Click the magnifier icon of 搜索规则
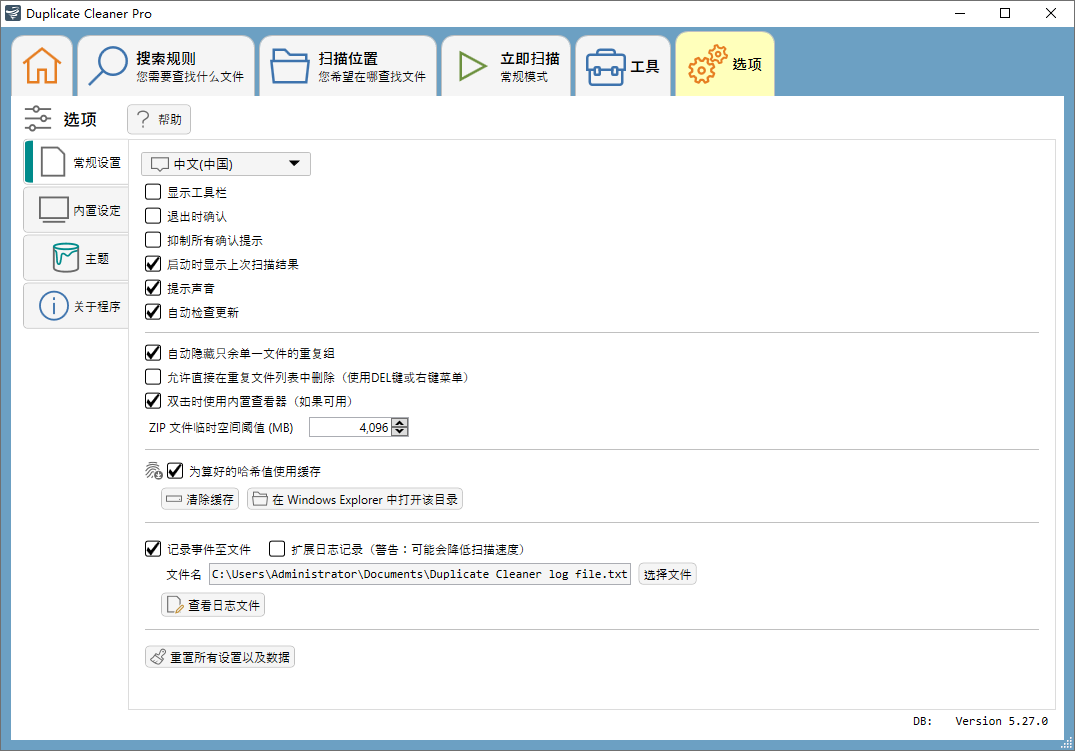1075x751 pixels. (108, 66)
